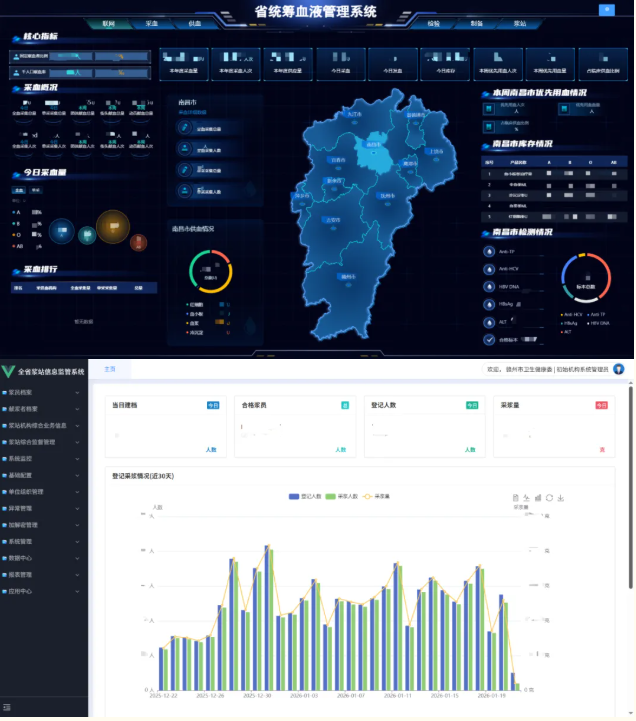Switch chart to bar chart icon
This screenshot has height=721, width=636.
538,497
